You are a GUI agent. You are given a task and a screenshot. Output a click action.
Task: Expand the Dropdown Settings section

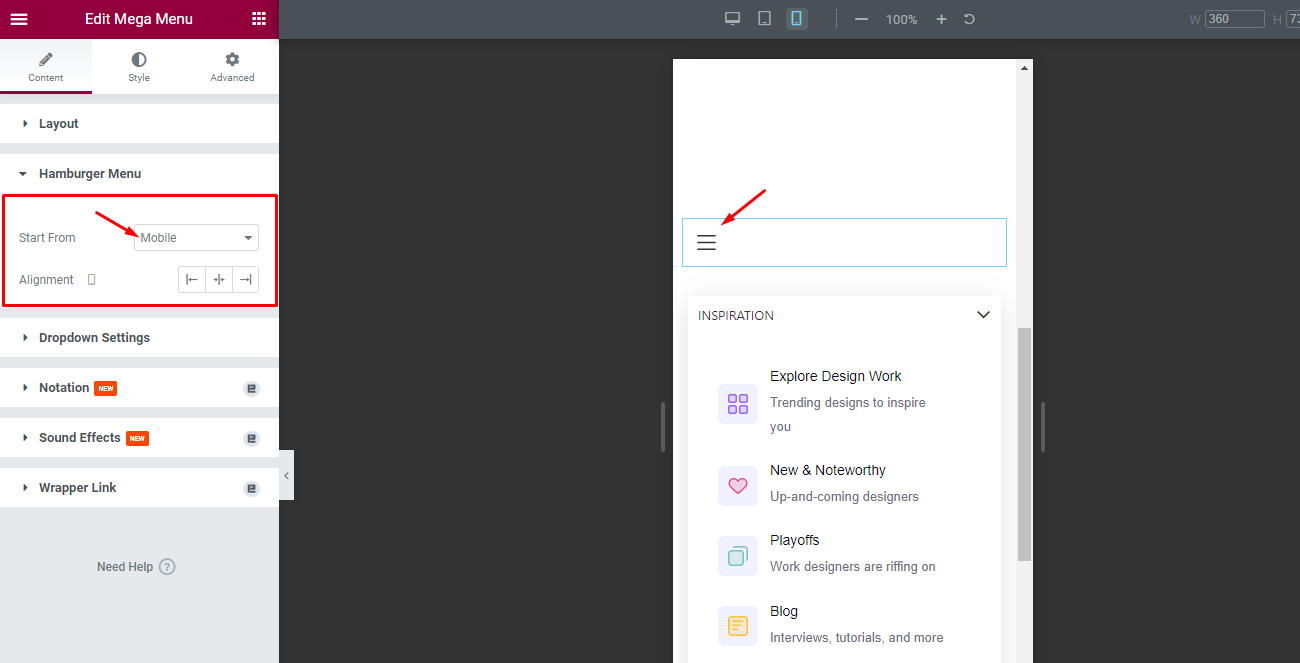click(x=94, y=337)
